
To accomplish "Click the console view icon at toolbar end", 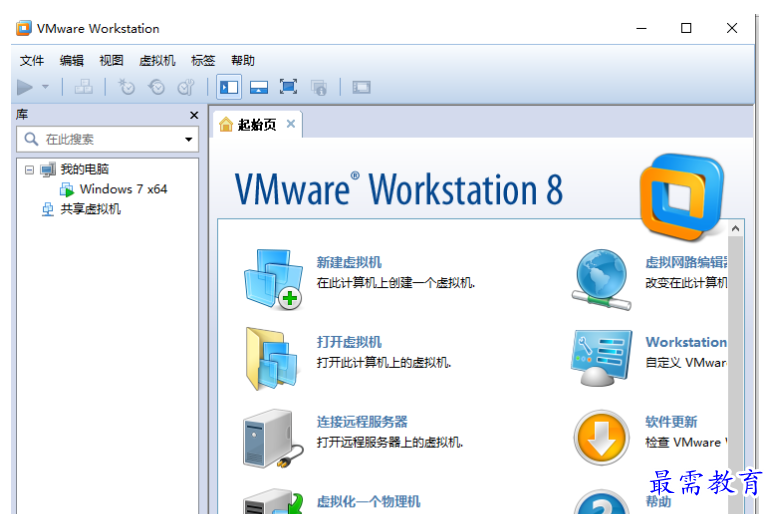I will [361, 88].
